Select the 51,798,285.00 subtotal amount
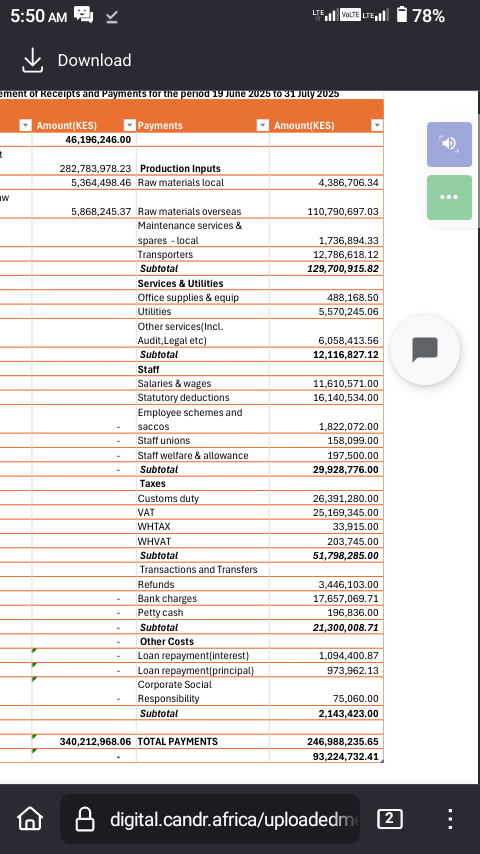This screenshot has width=480, height=854. (x=345, y=556)
